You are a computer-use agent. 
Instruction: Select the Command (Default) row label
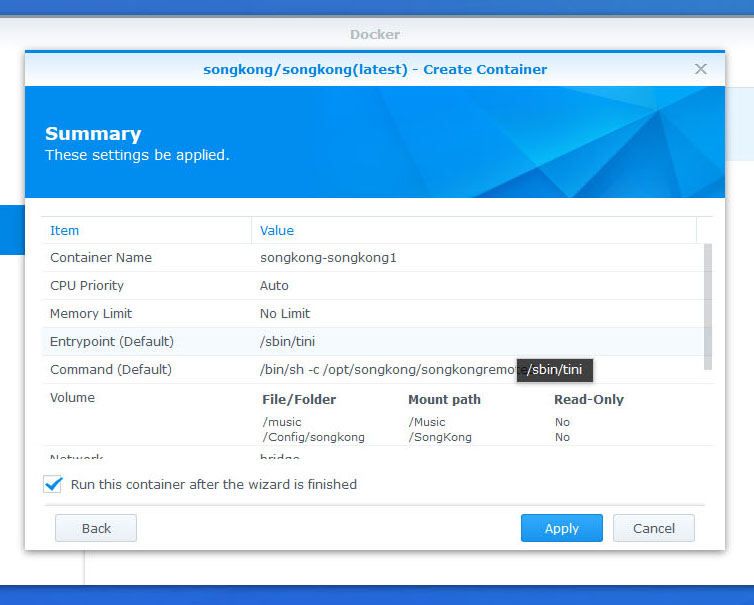(111, 369)
